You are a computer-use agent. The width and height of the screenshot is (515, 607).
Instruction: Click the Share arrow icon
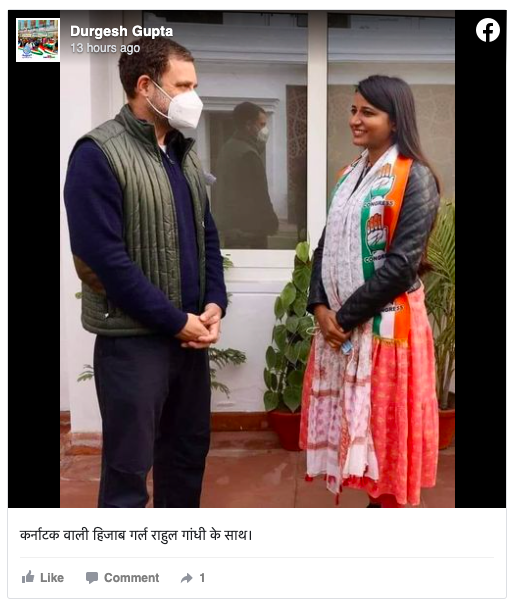pyautogui.click(x=187, y=578)
